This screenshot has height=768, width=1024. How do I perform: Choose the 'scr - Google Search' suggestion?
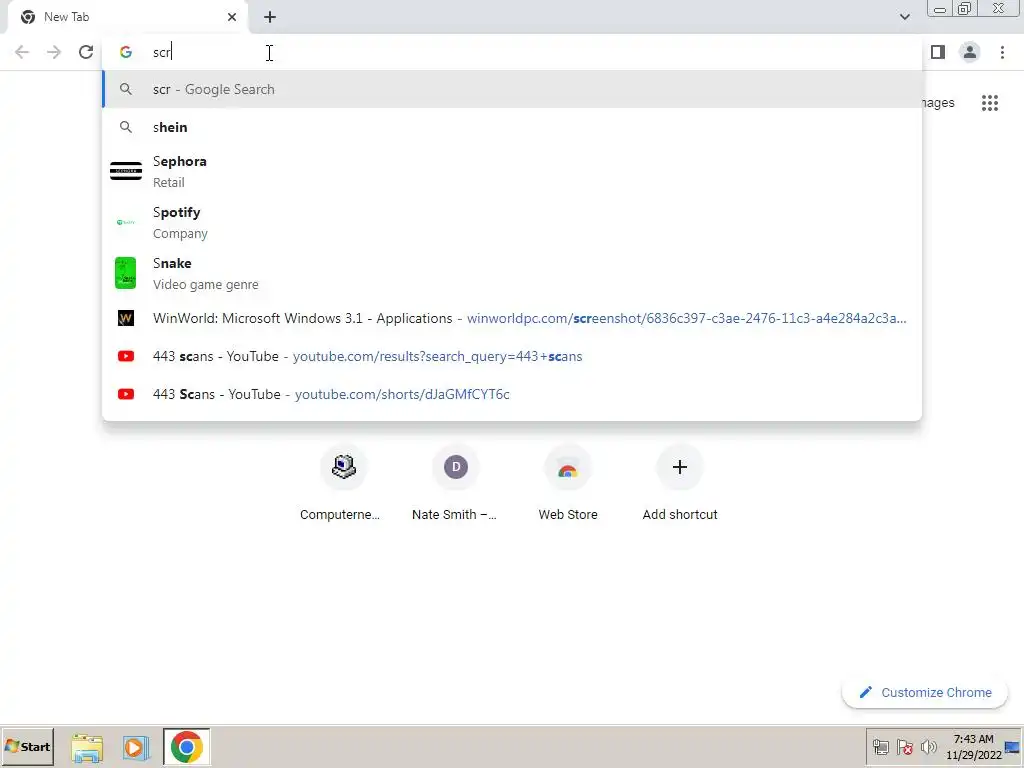[x=512, y=89]
